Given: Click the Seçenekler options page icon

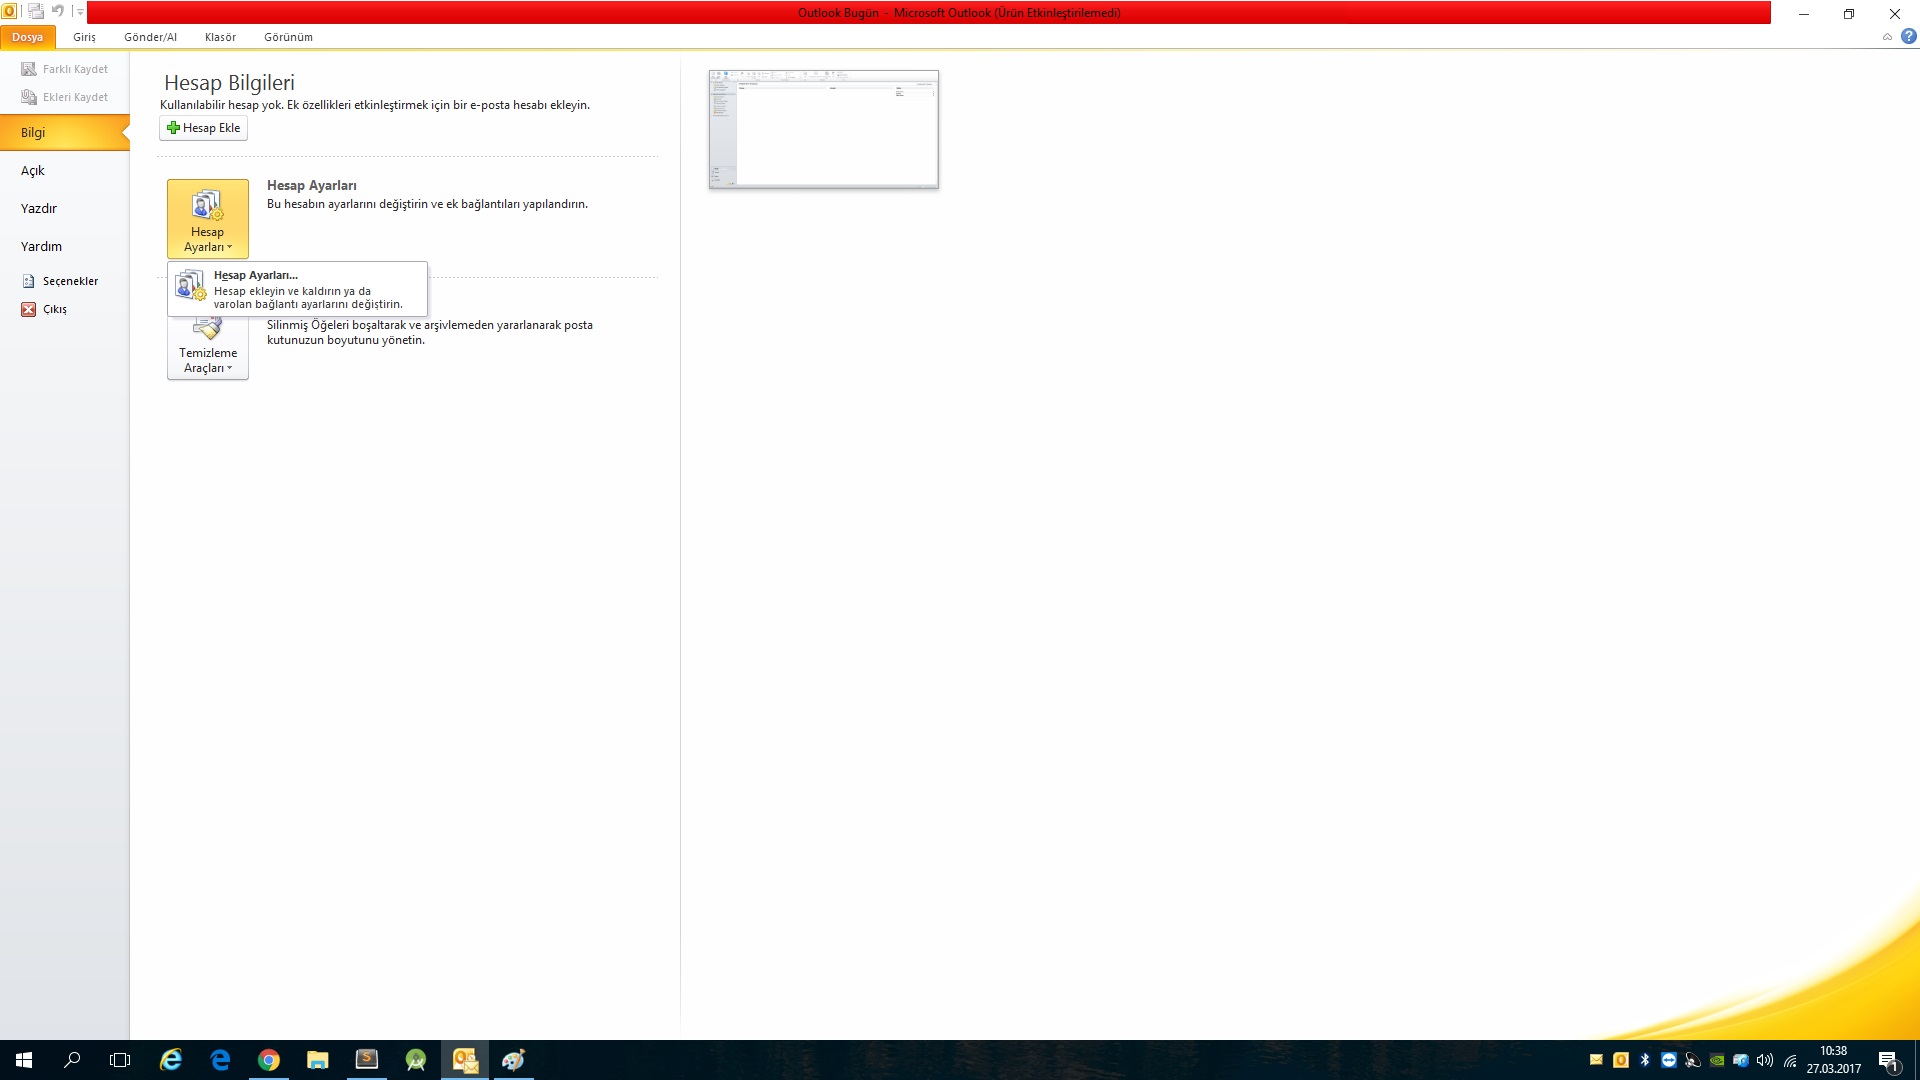Looking at the screenshot, I should (x=29, y=281).
